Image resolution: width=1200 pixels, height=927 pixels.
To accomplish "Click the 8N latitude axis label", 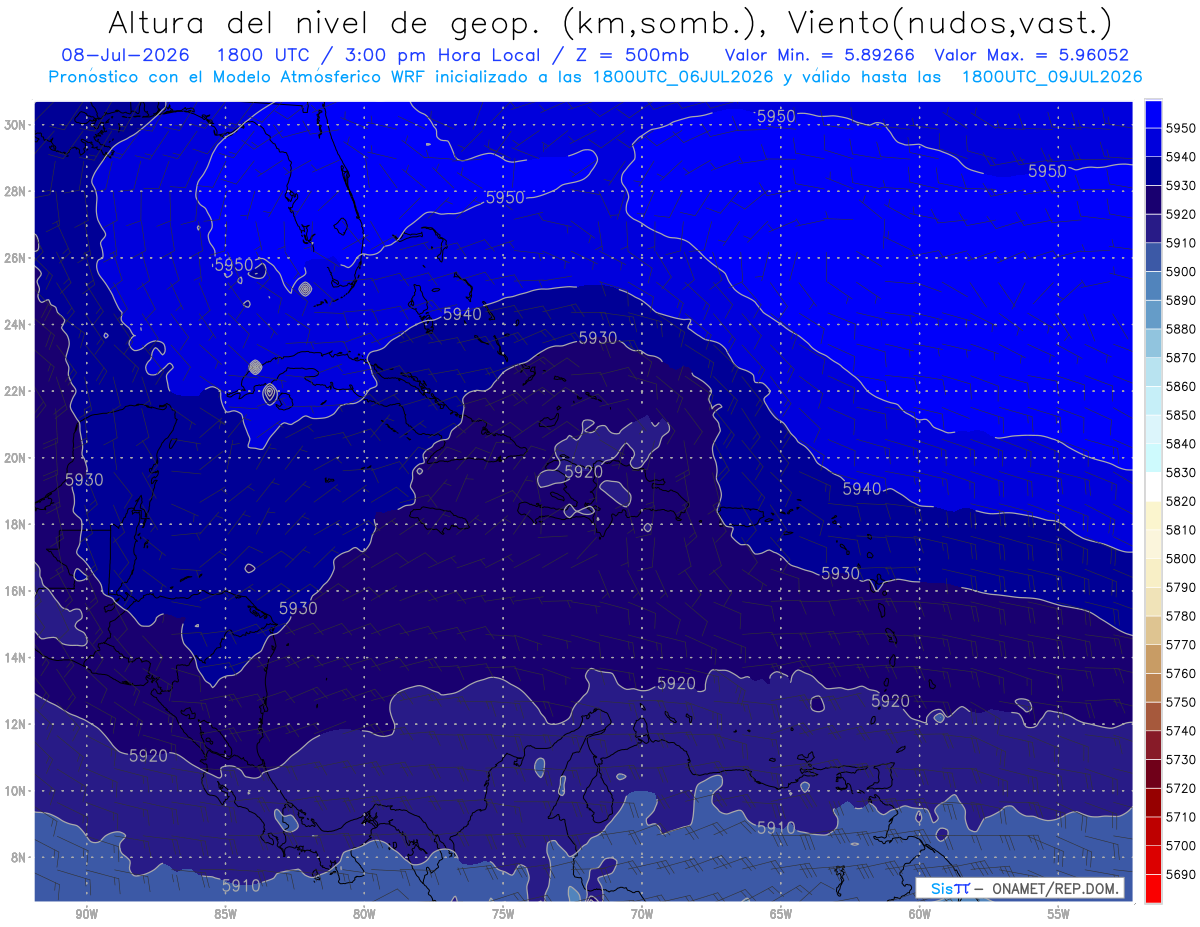I will pos(20,858).
